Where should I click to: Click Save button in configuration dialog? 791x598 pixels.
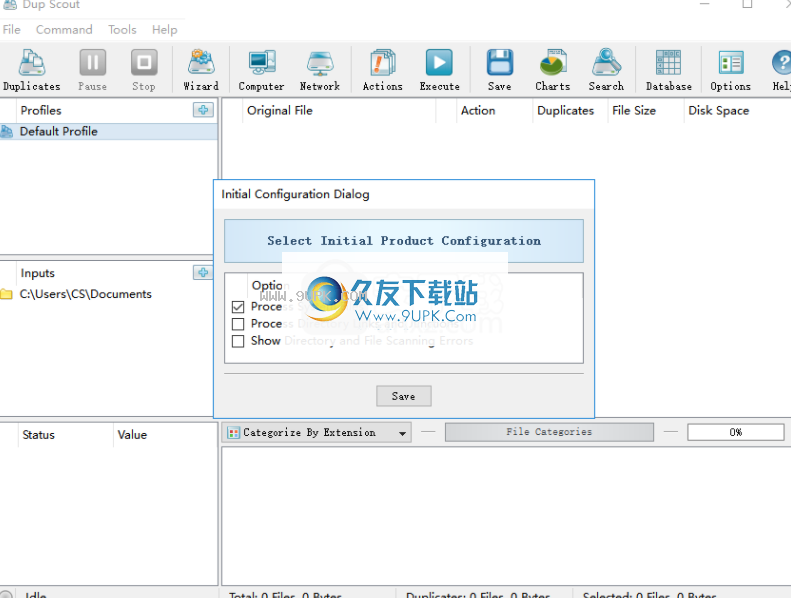pos(404,396)
